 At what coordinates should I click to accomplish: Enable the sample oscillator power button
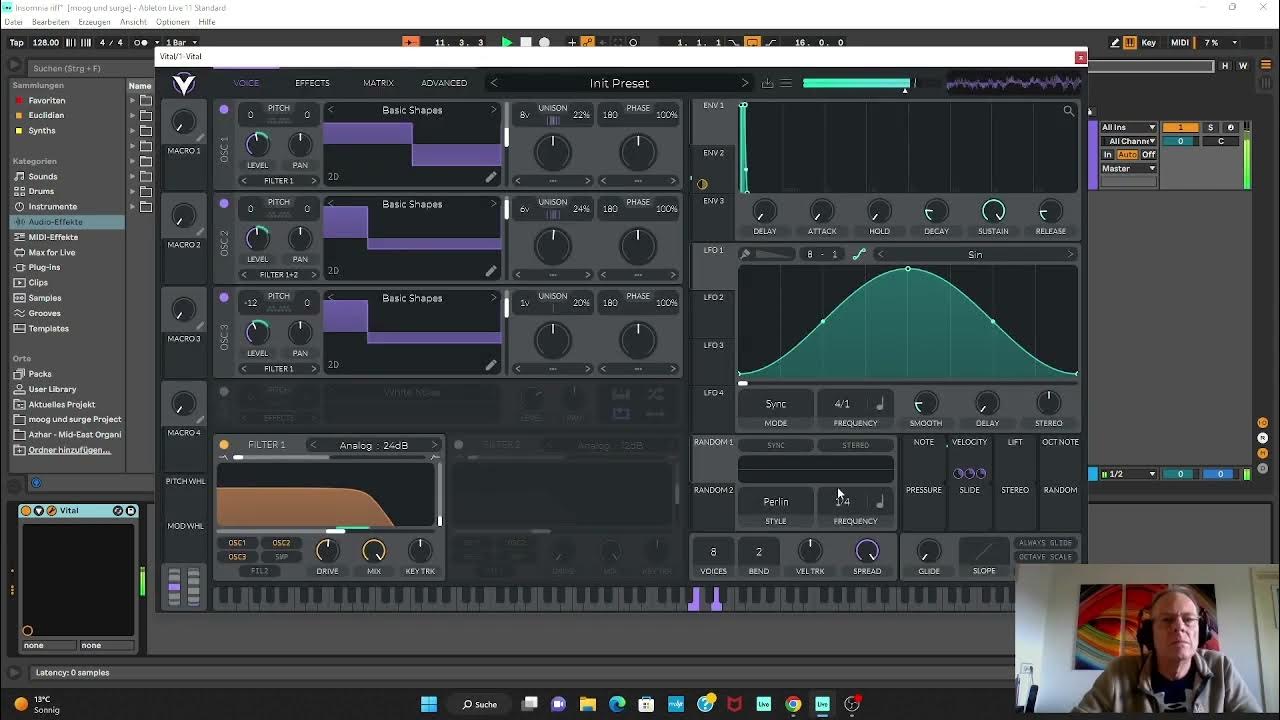(x=224, y=392)
